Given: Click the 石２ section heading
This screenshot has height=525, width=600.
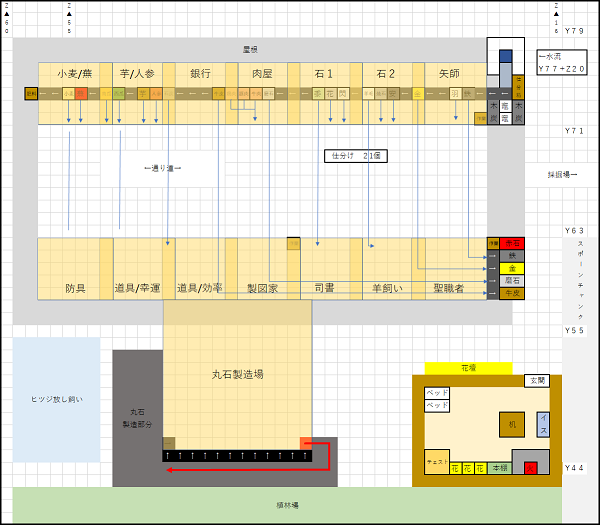Looking at the screenshot, I should [x=386, y=73].
